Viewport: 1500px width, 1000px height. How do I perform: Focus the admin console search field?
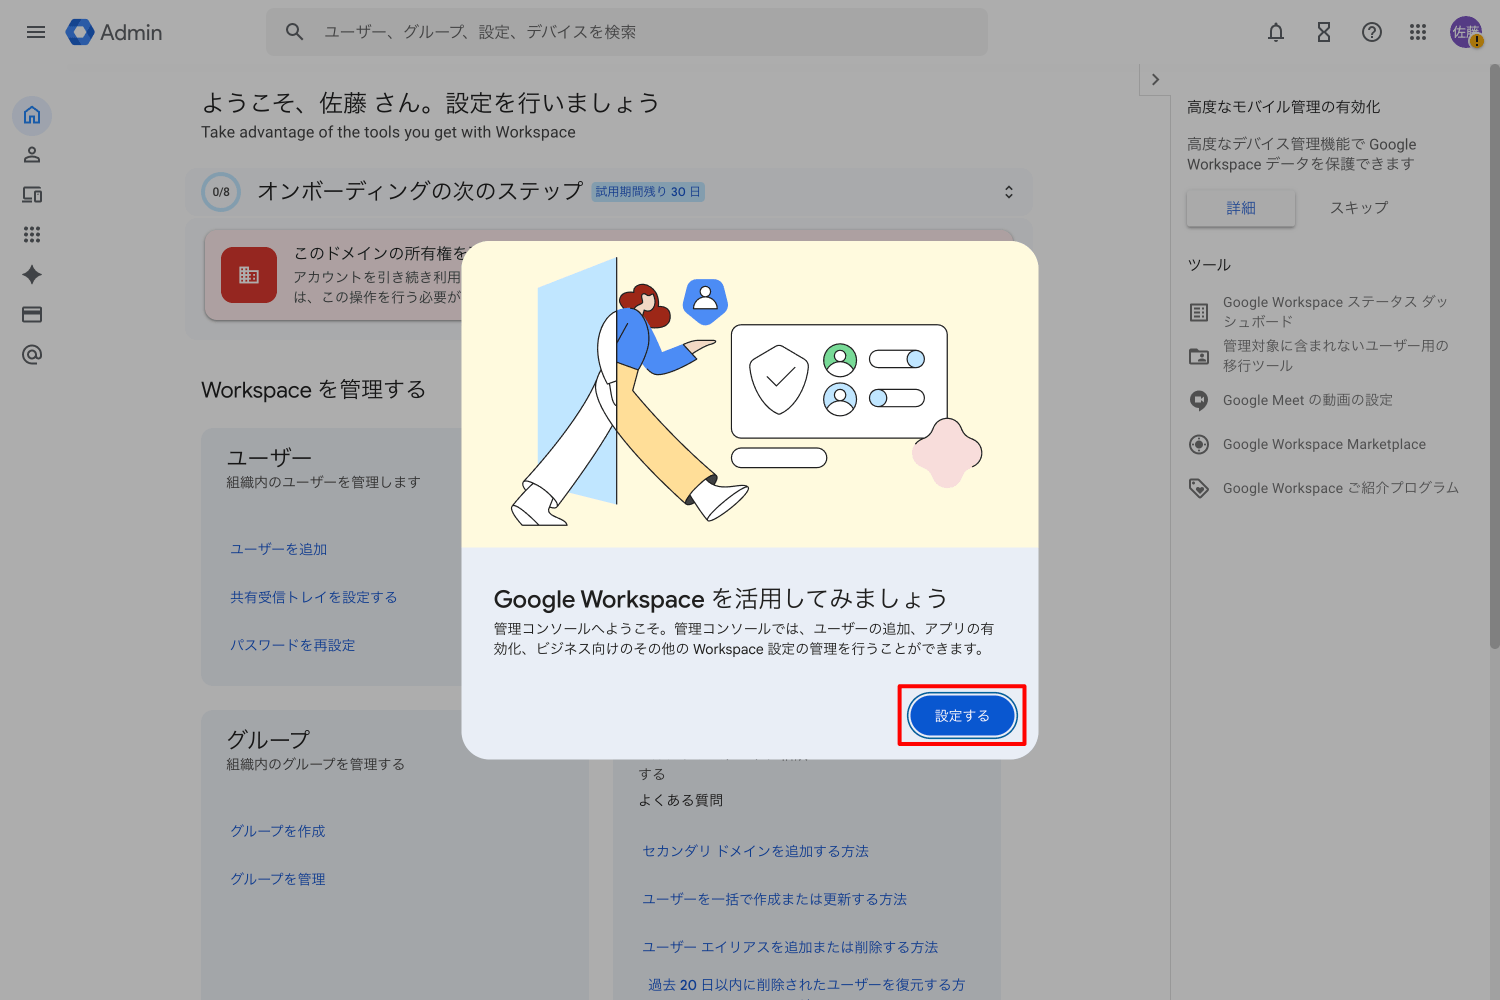[640, 32]
